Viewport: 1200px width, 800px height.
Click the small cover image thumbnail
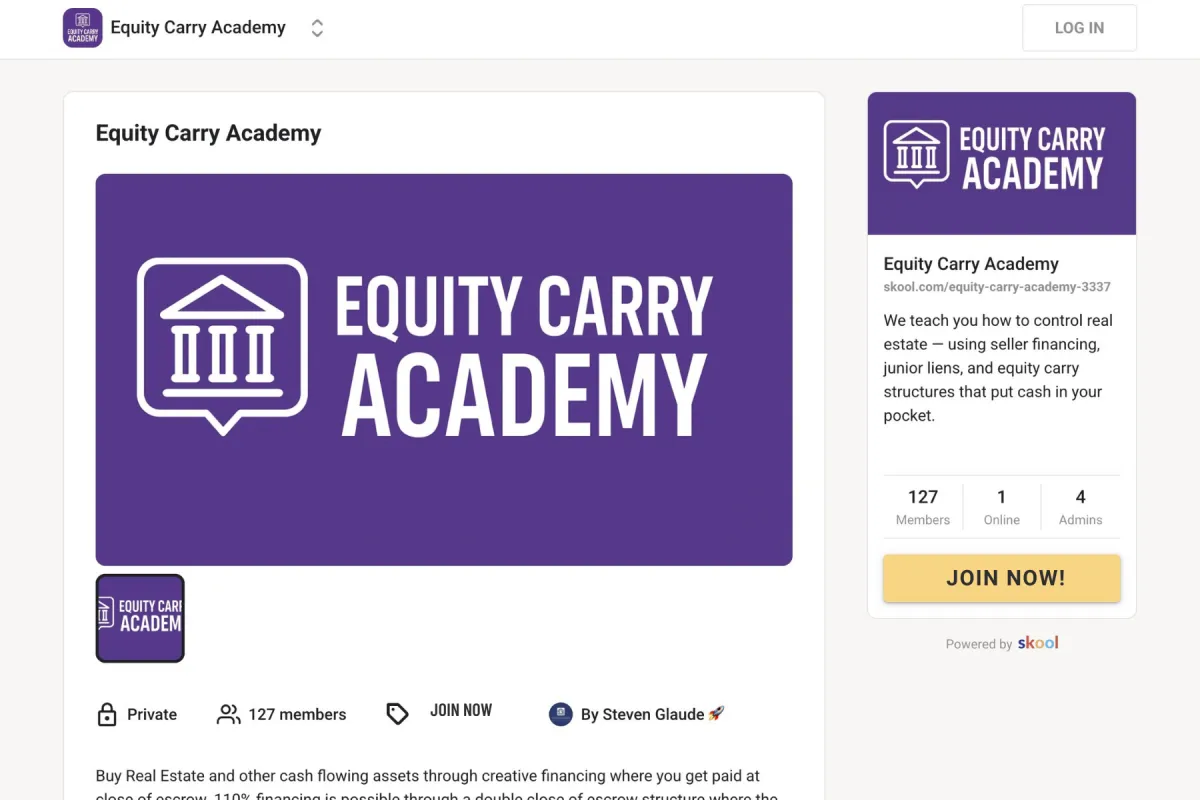pyautogui.click(x=139, y=618)
